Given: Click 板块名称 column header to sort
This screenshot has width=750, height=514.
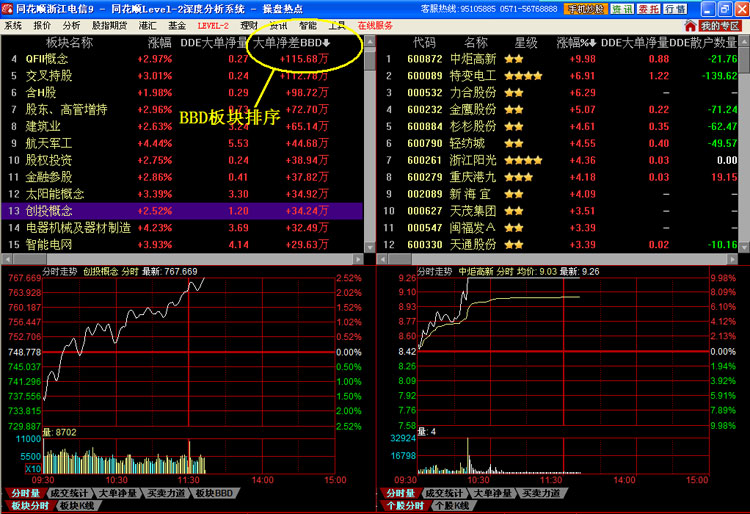Looking at the screenshot, I should 69,43.
